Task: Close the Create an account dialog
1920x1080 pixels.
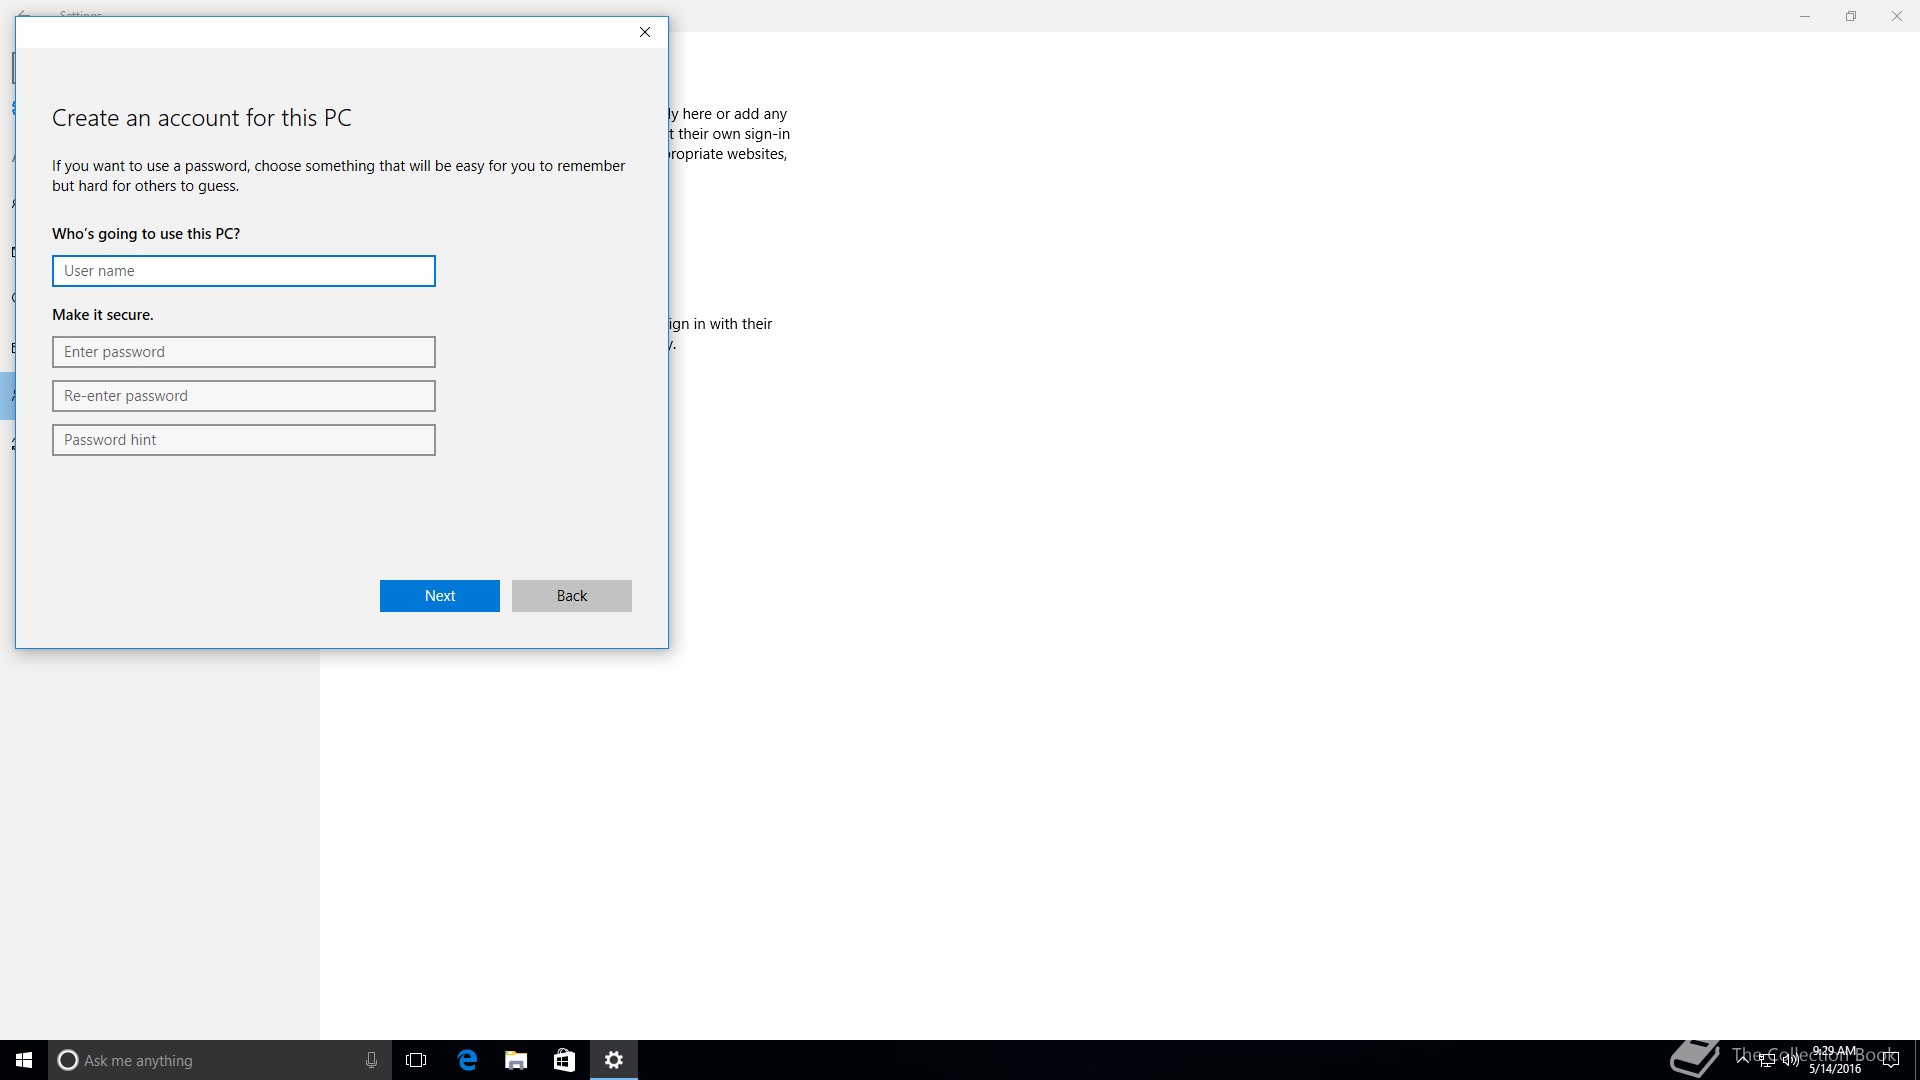Action: coord(645,32)
